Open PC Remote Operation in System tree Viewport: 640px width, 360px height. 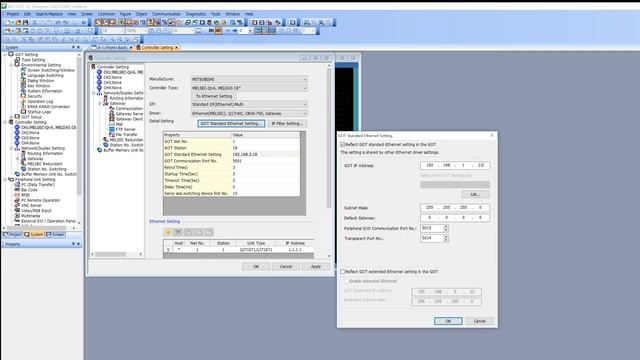40,200
